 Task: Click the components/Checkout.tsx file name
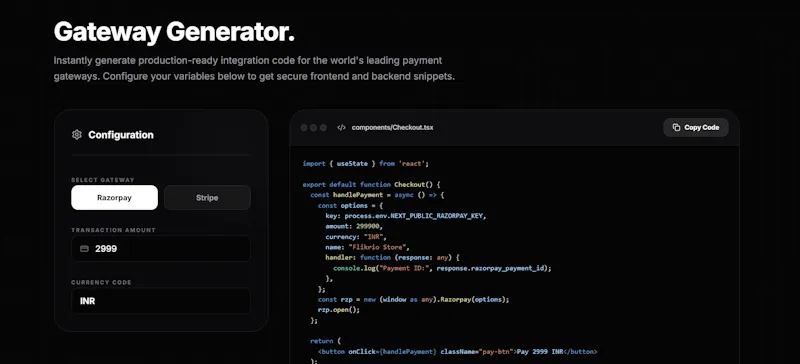(392, 128)
